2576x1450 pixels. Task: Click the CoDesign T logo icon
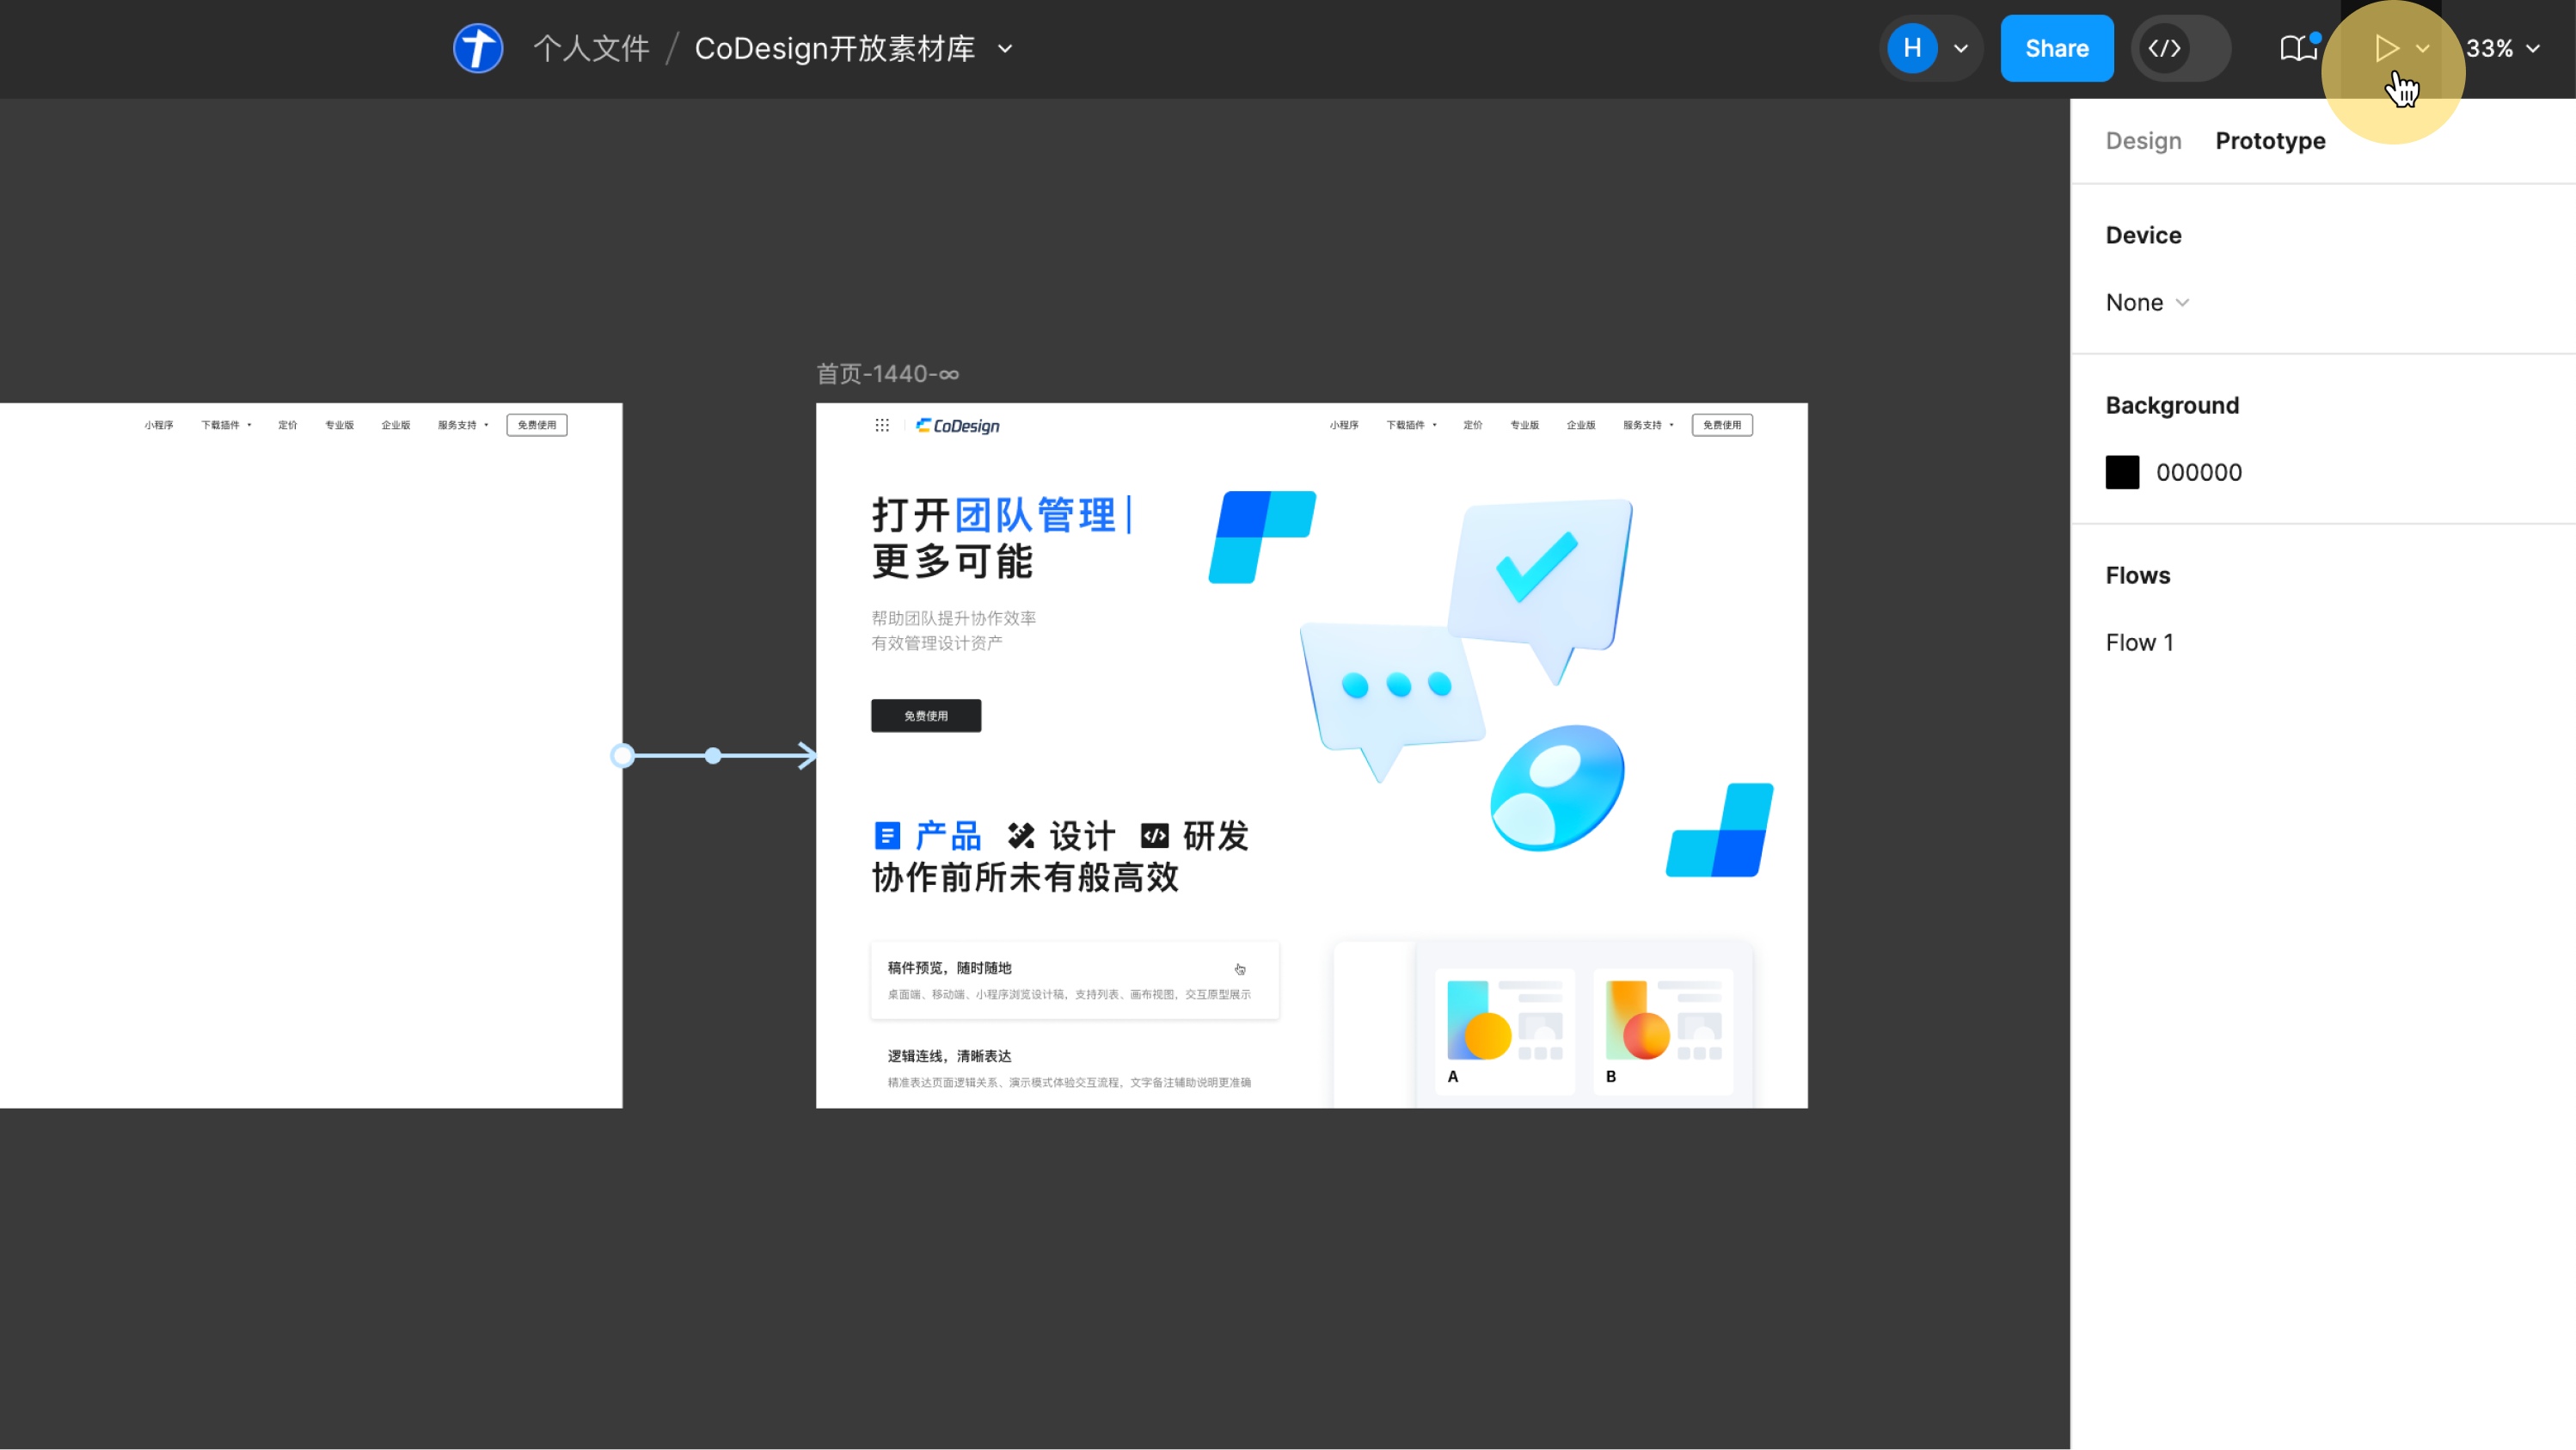click(476, 48)
